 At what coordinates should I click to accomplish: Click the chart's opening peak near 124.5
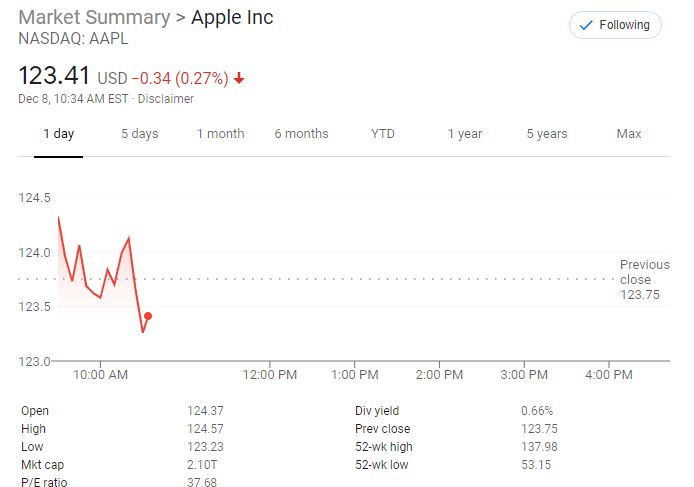[x=58, y=217]
